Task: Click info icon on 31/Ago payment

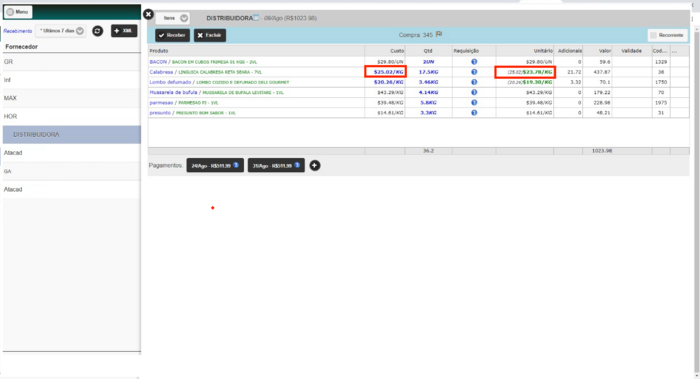Action: tap(297, 165)
